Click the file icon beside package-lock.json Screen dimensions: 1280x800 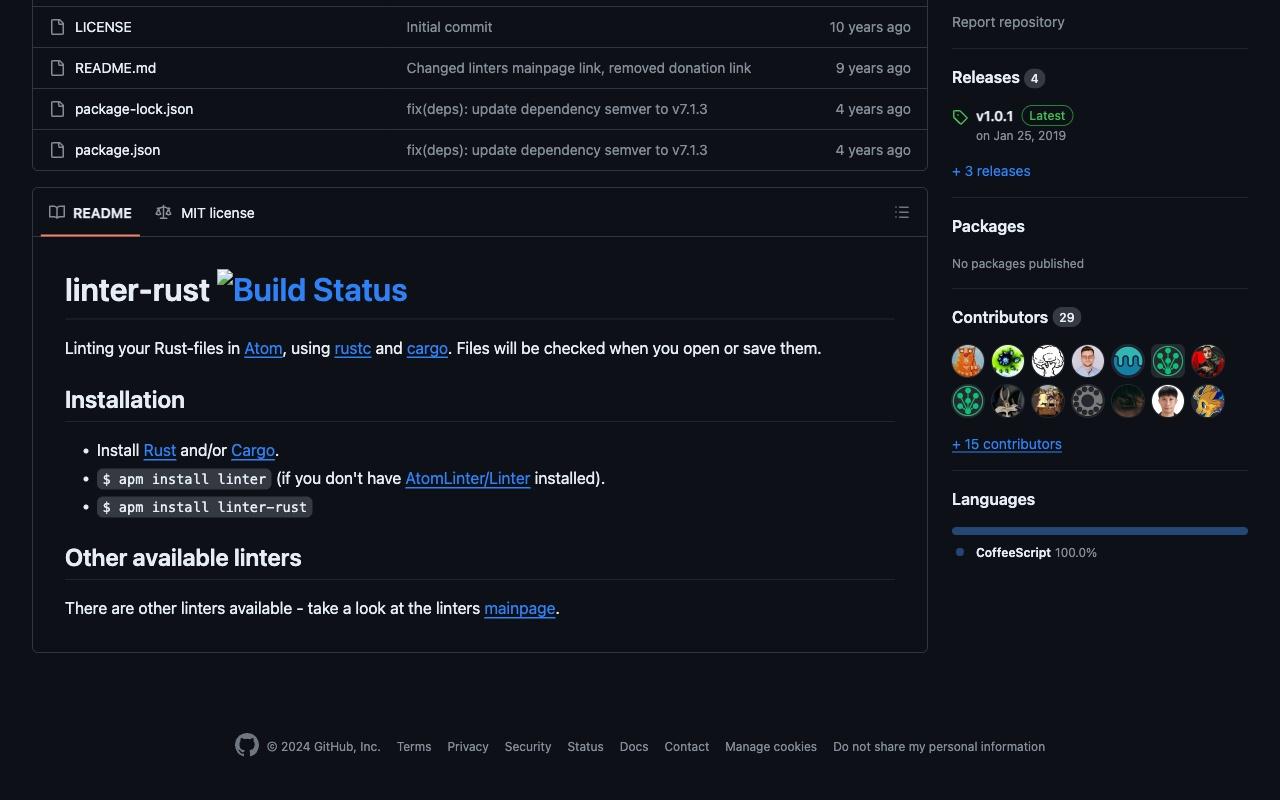(x=57, y=109)
